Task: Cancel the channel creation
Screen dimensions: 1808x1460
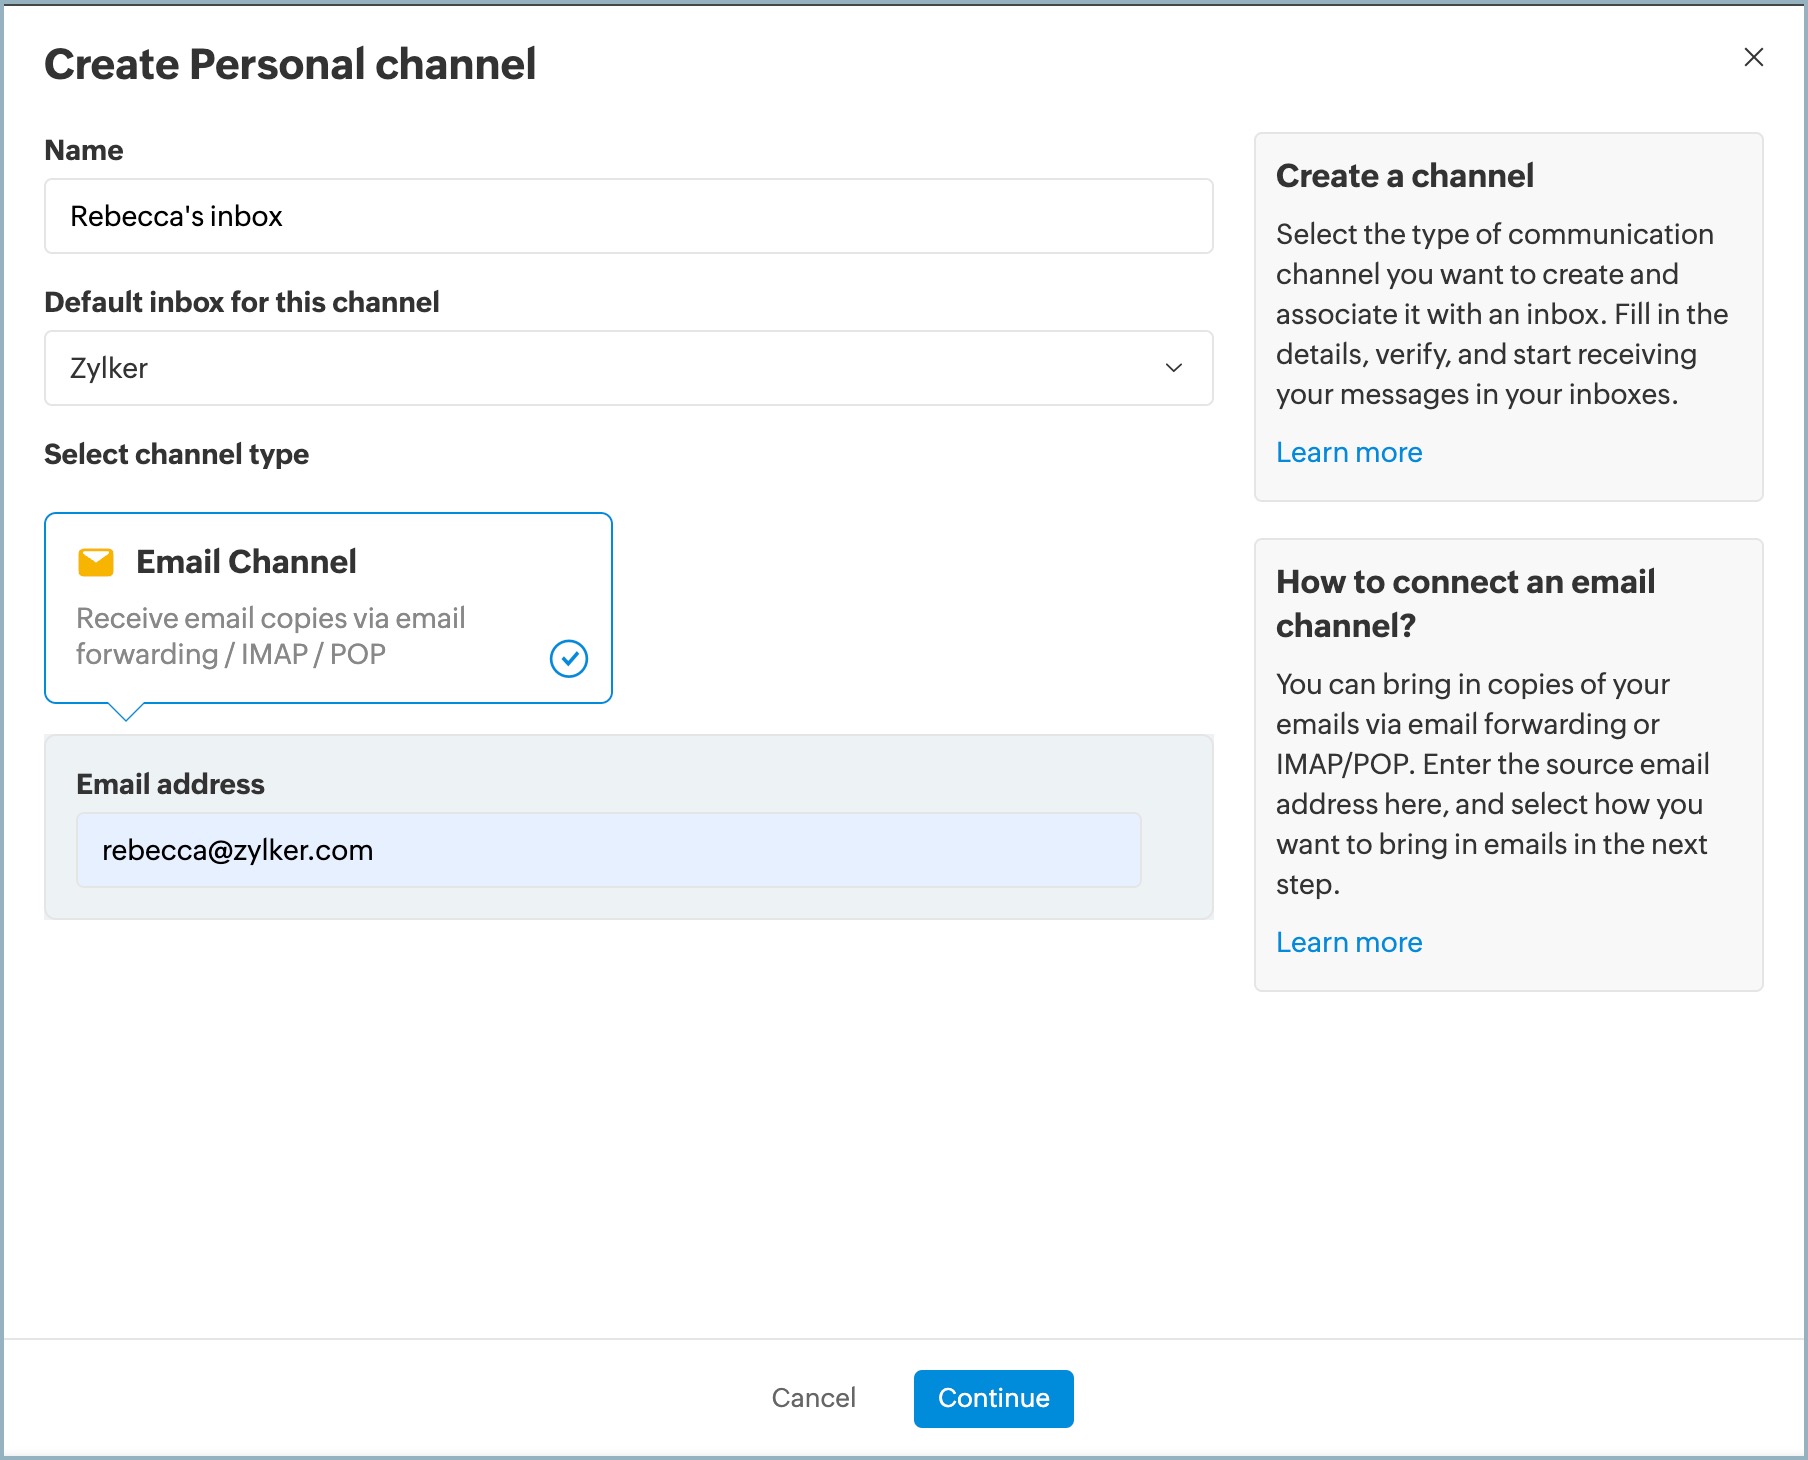Action: pos(813,1398)
